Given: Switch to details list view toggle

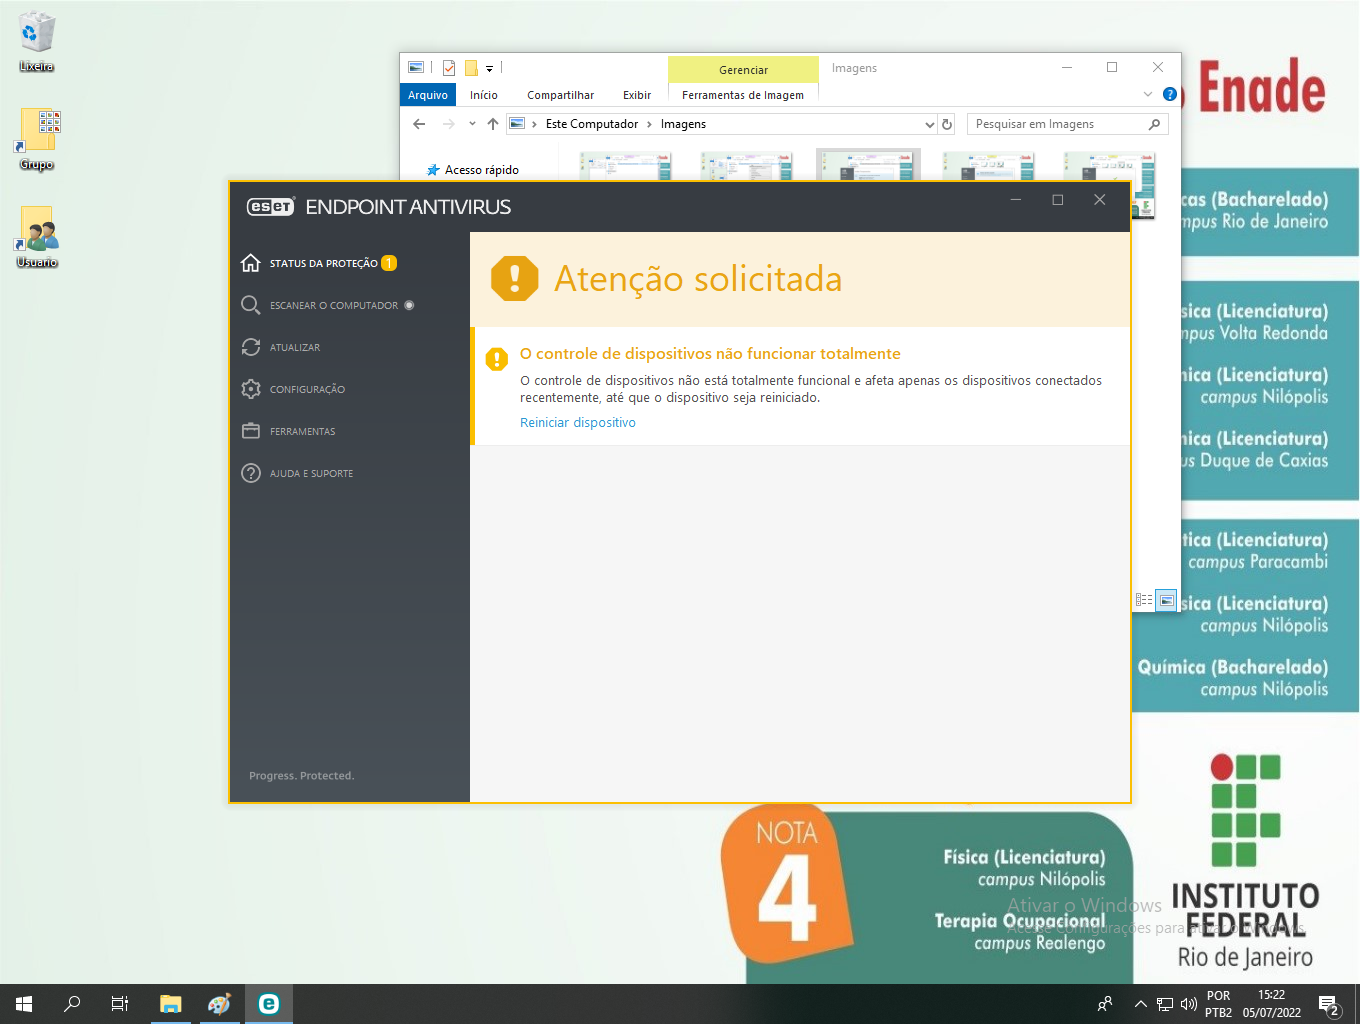Looking at the screenshot, I should pyautogui.click(x=1144, y=600).
